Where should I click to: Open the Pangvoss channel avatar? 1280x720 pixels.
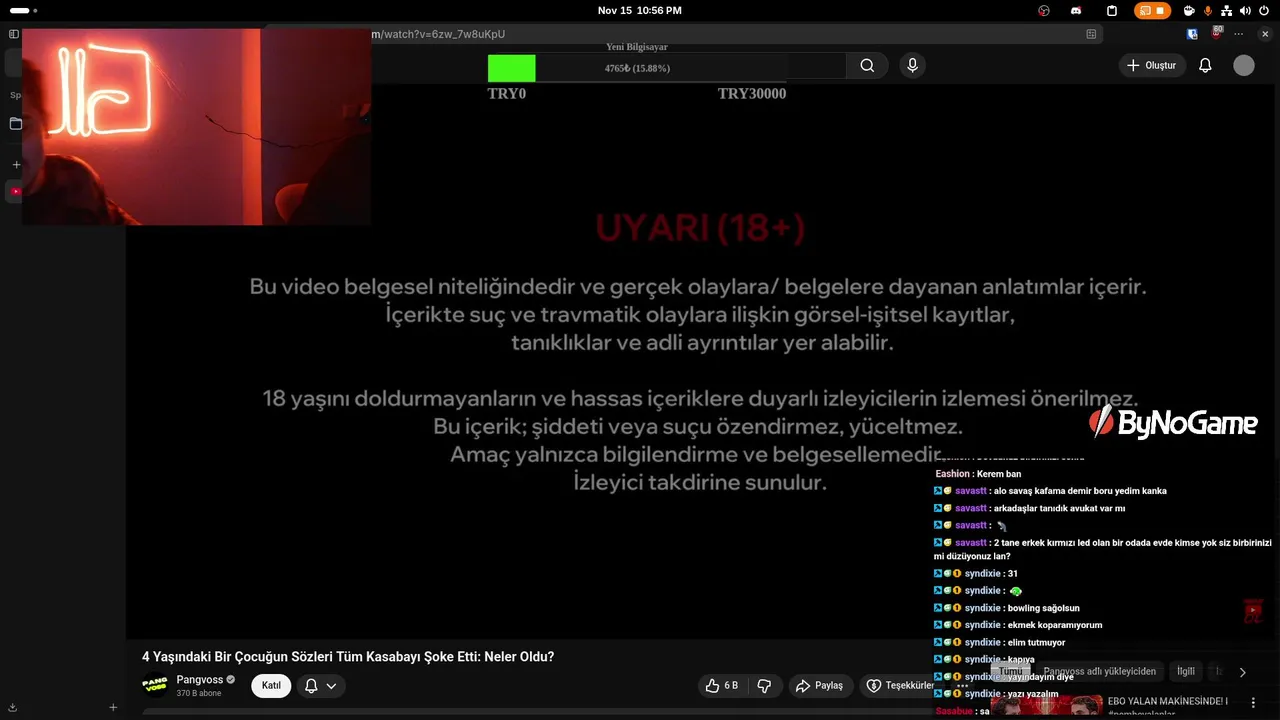tap(155, 685)
